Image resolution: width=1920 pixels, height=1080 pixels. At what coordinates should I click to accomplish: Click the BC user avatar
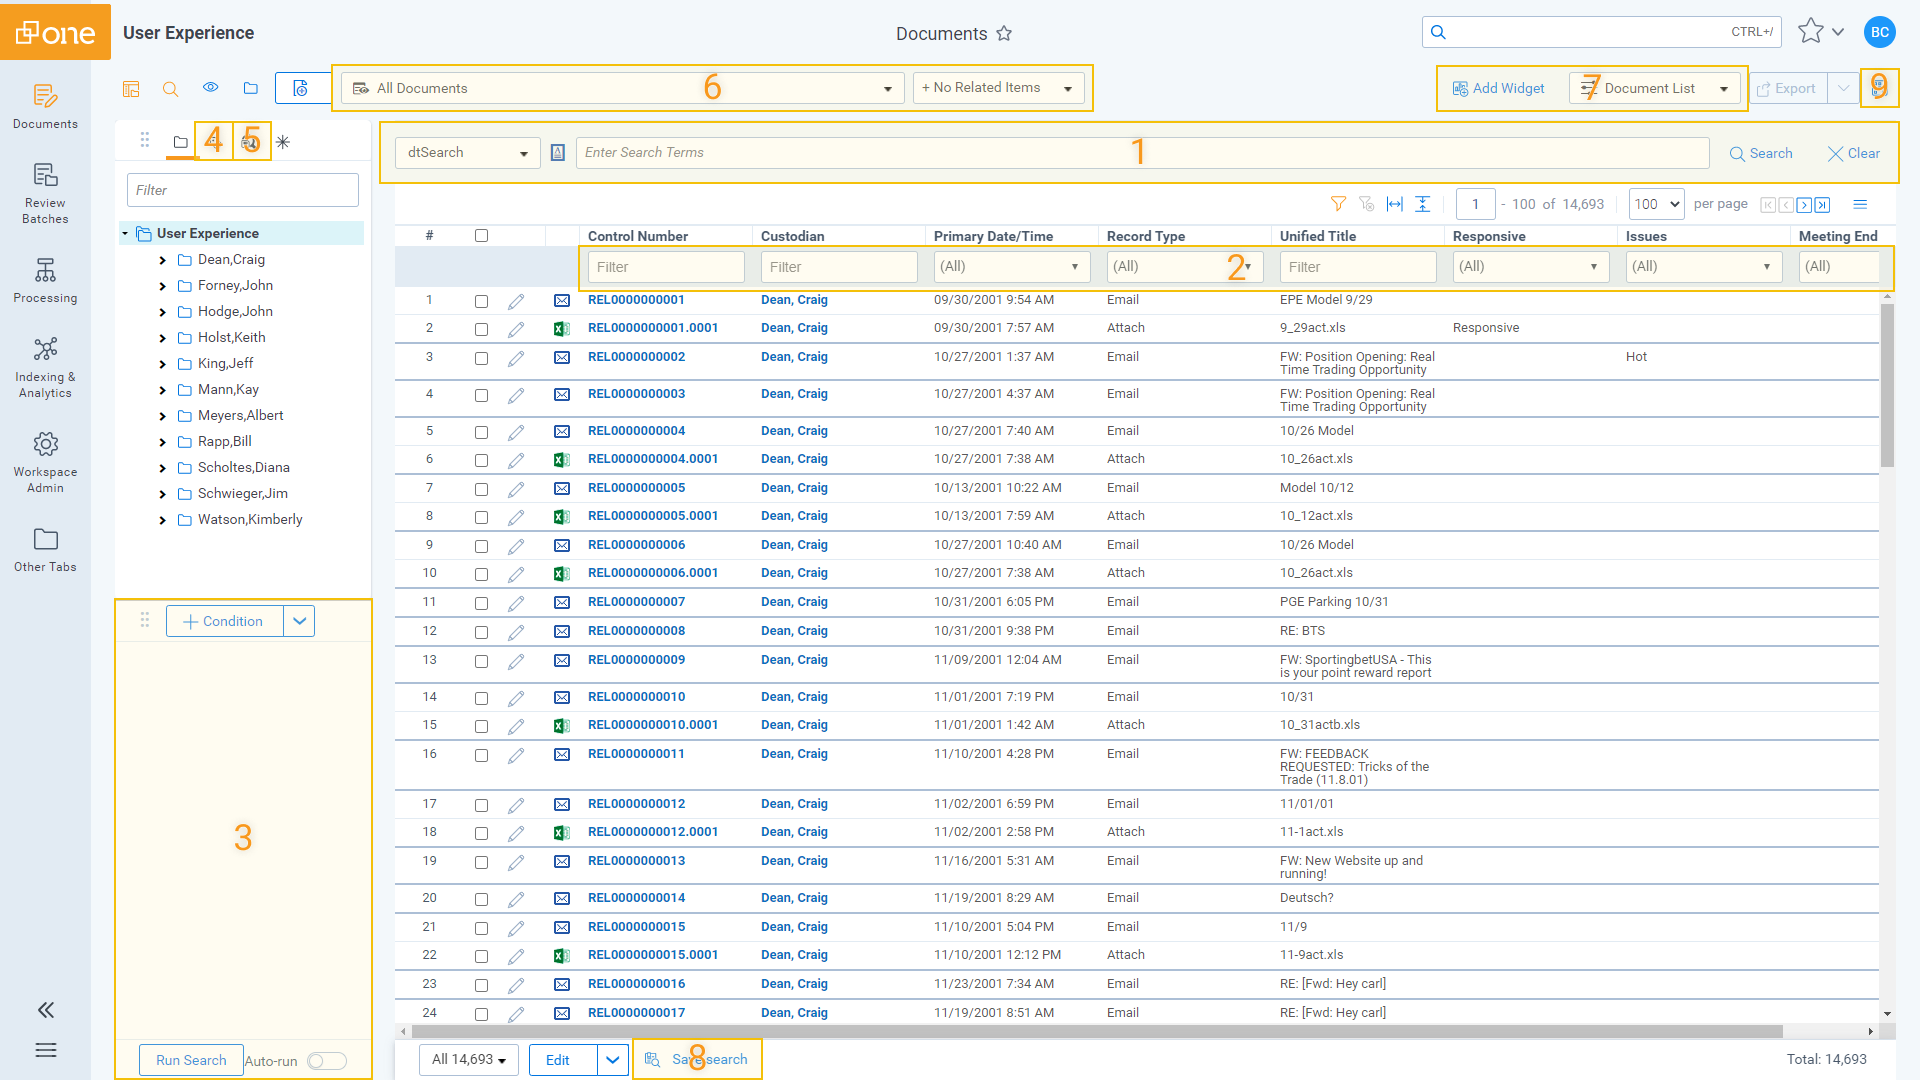pos(1880,32)
